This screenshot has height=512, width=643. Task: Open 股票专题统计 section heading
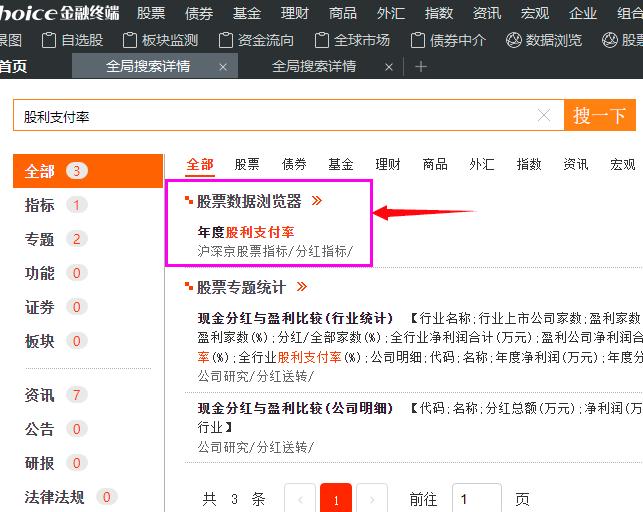pos(241,287)
